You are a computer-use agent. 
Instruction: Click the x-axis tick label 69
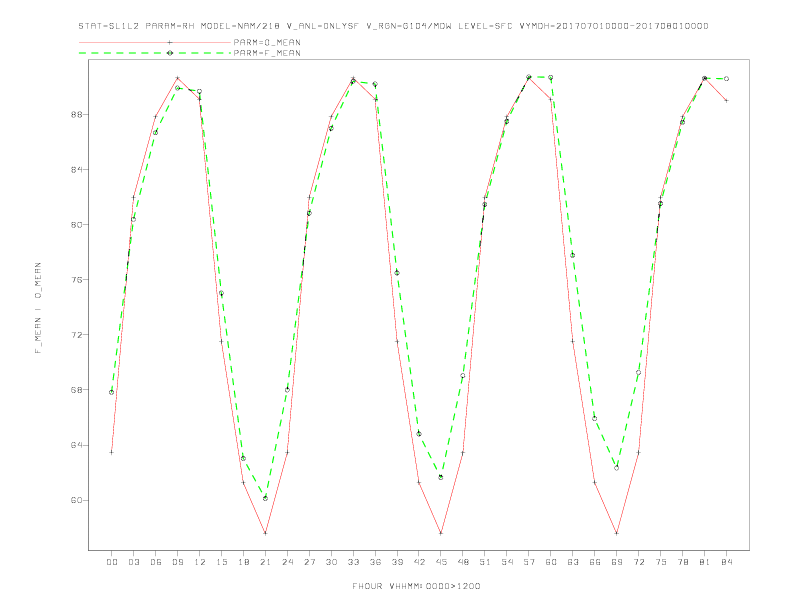click(x=617, y=562)
